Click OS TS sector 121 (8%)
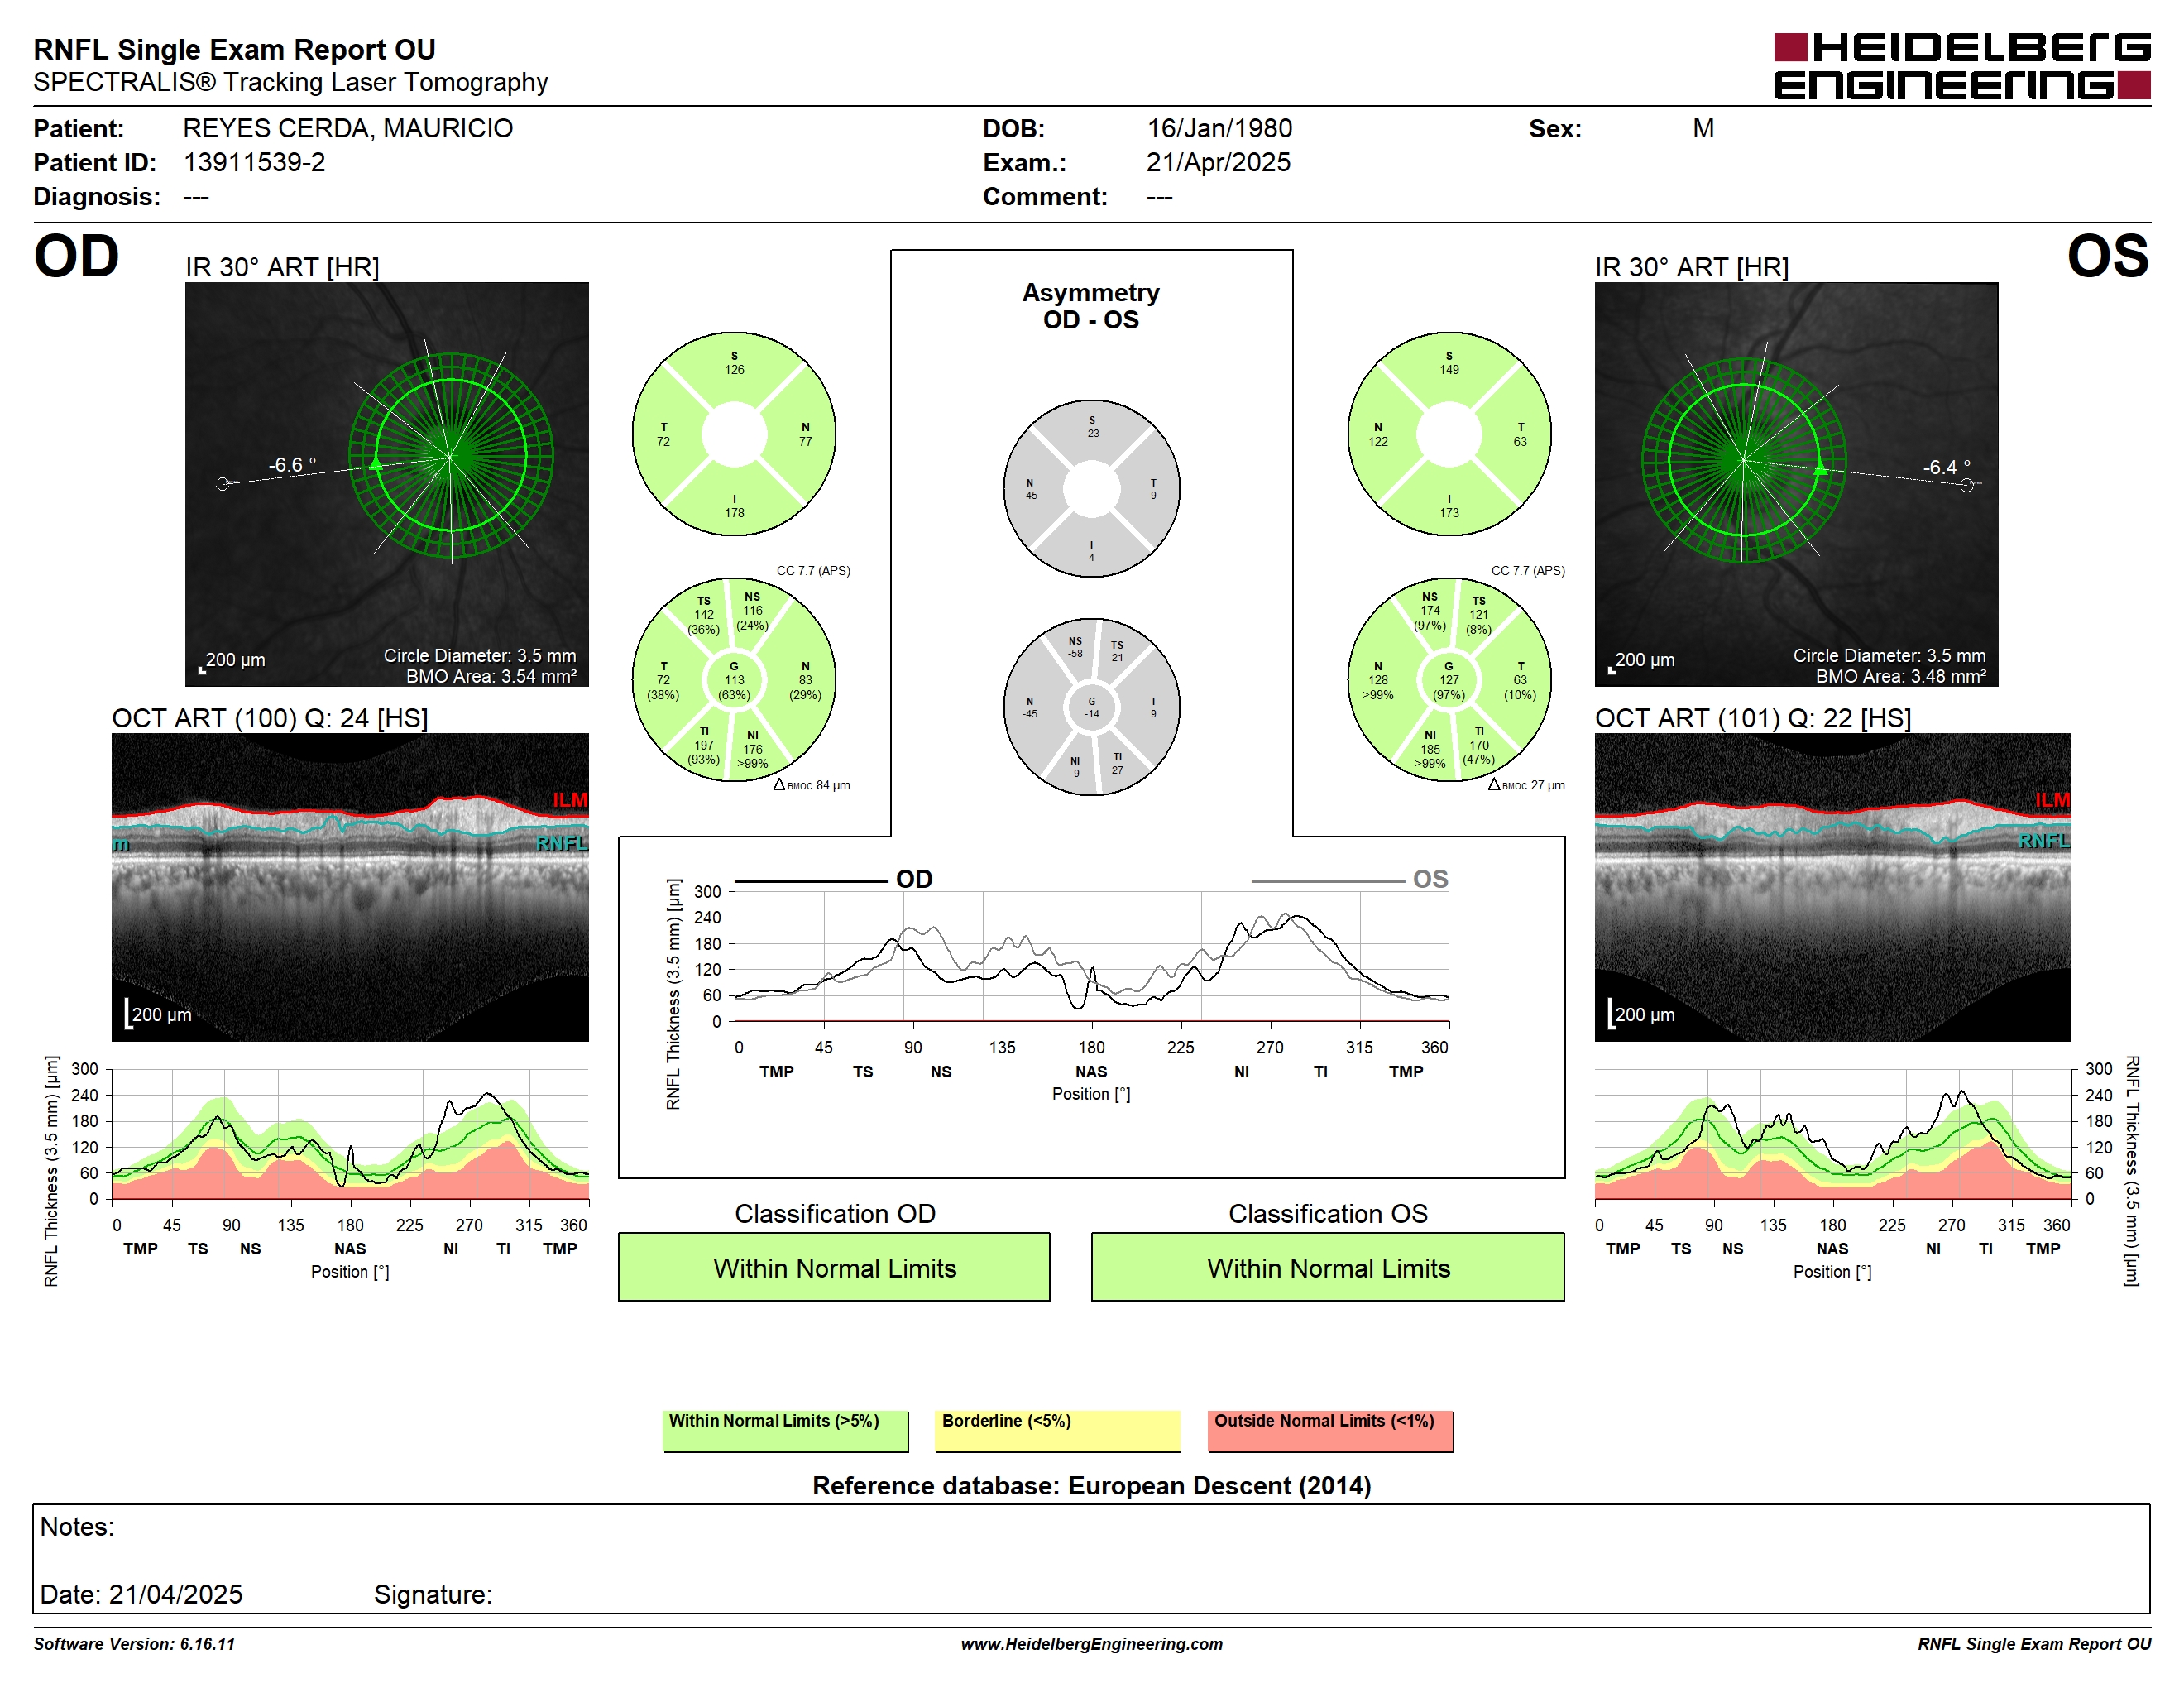 [x=1479, y=615]
